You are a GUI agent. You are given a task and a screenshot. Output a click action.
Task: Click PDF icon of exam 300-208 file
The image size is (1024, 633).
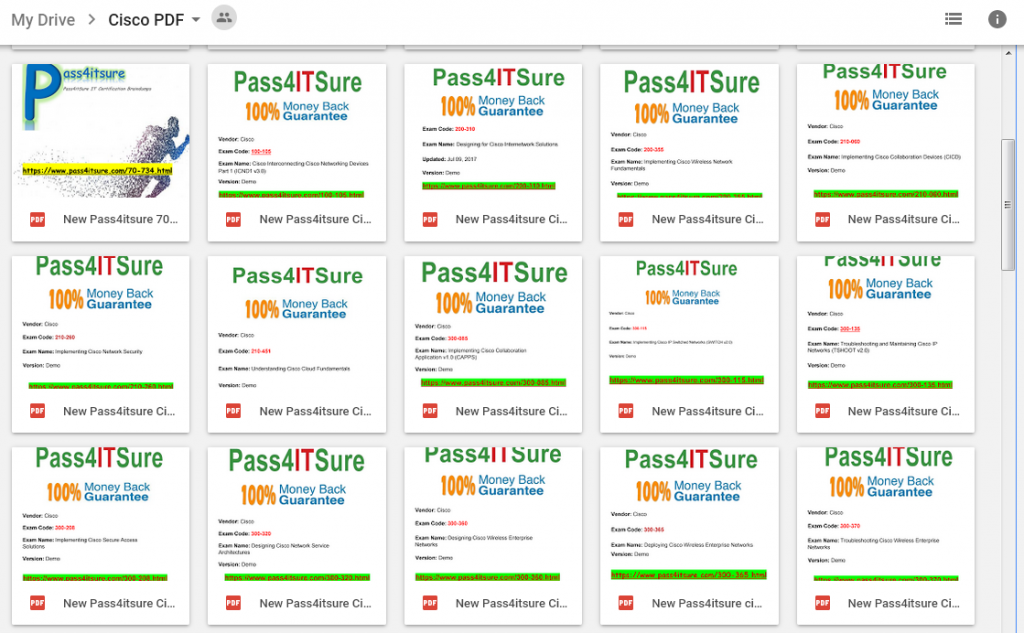(x=37, y=603)
